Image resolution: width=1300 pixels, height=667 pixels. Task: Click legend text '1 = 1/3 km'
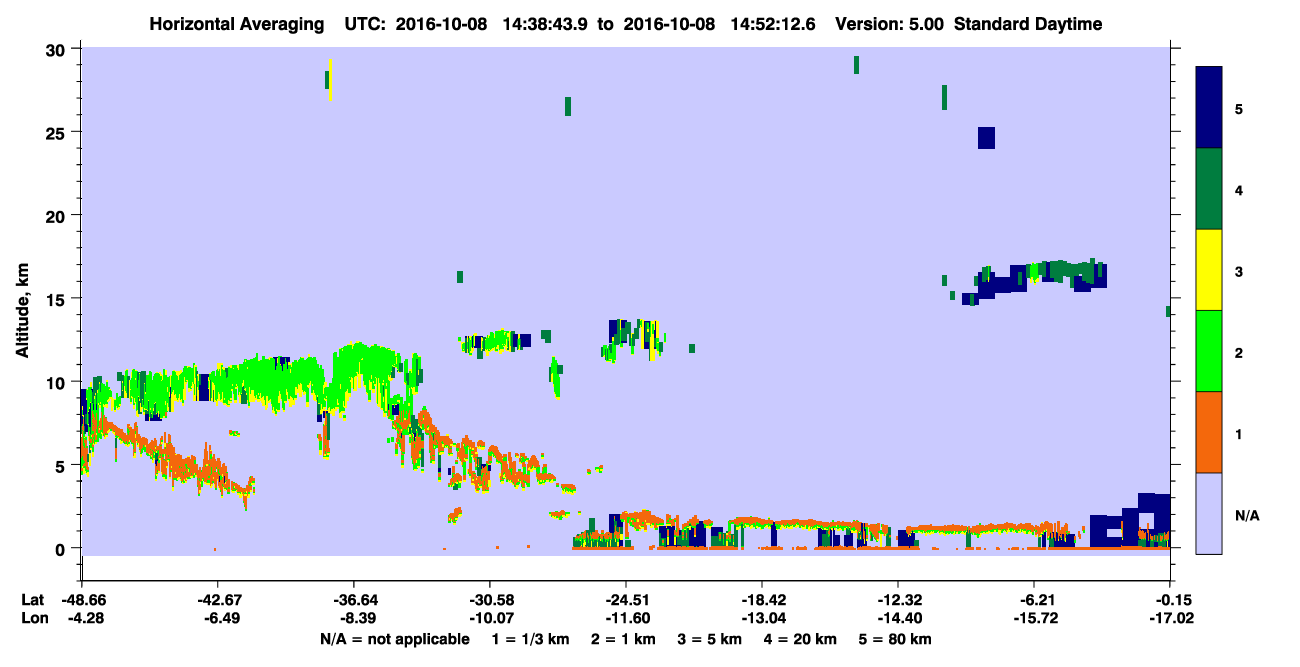[x=529, y=639]
